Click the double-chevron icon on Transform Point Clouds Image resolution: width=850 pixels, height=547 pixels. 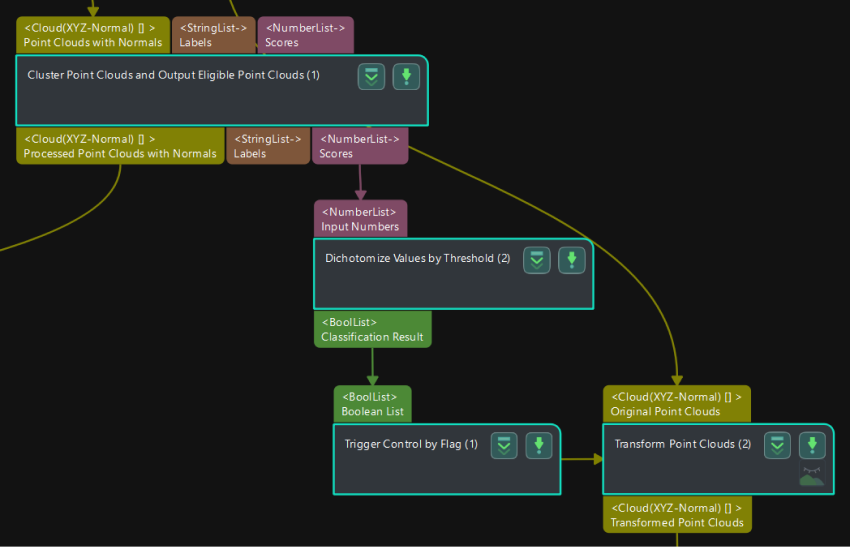tap(777, 446)
